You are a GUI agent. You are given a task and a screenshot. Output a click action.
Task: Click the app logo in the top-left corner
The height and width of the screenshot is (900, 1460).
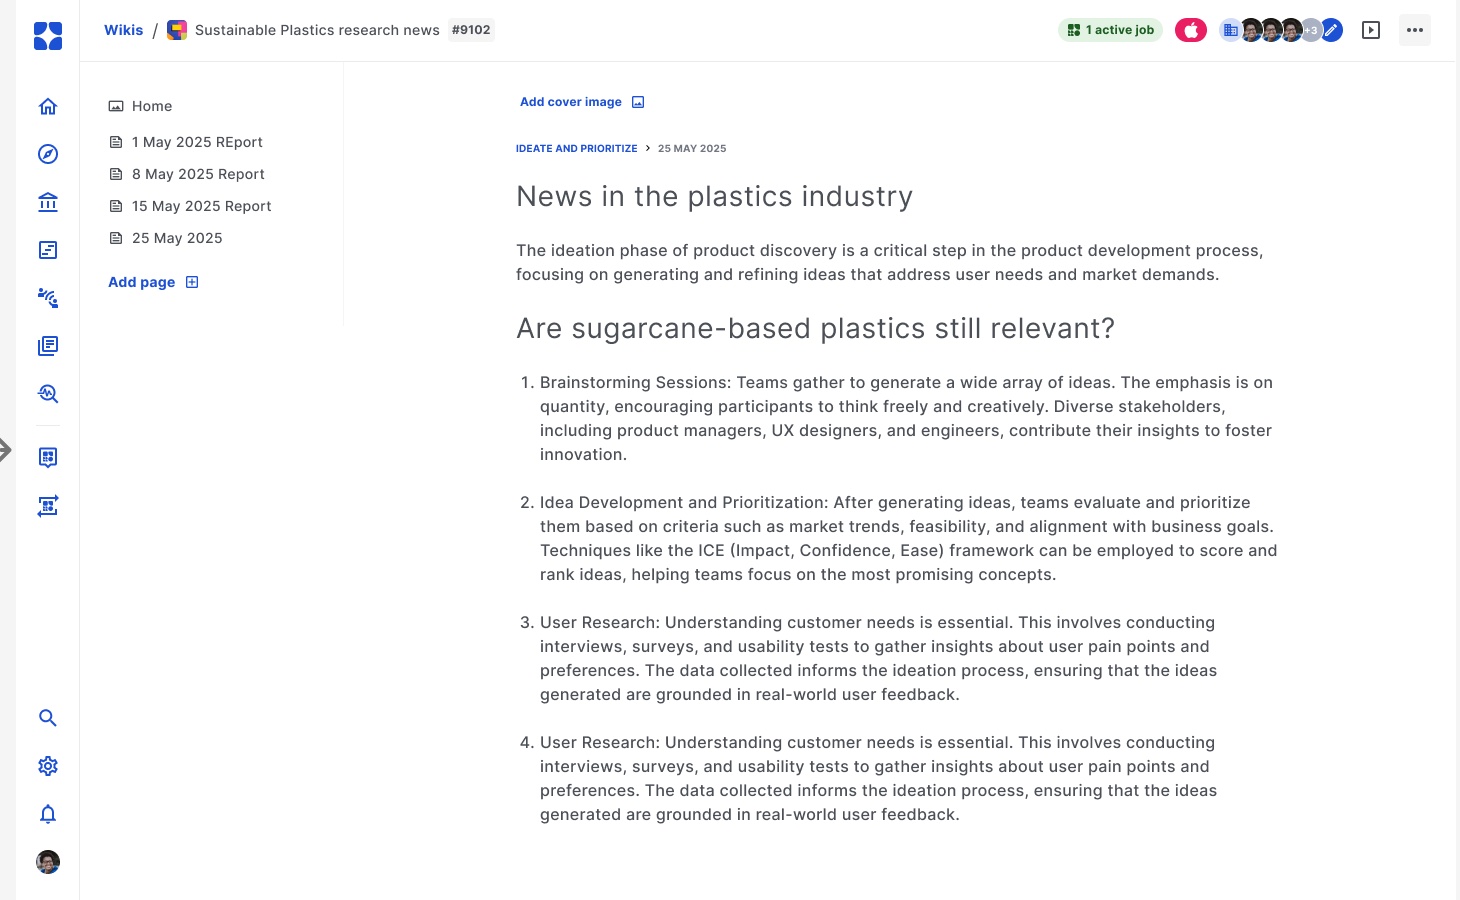(x=48, y=36)
